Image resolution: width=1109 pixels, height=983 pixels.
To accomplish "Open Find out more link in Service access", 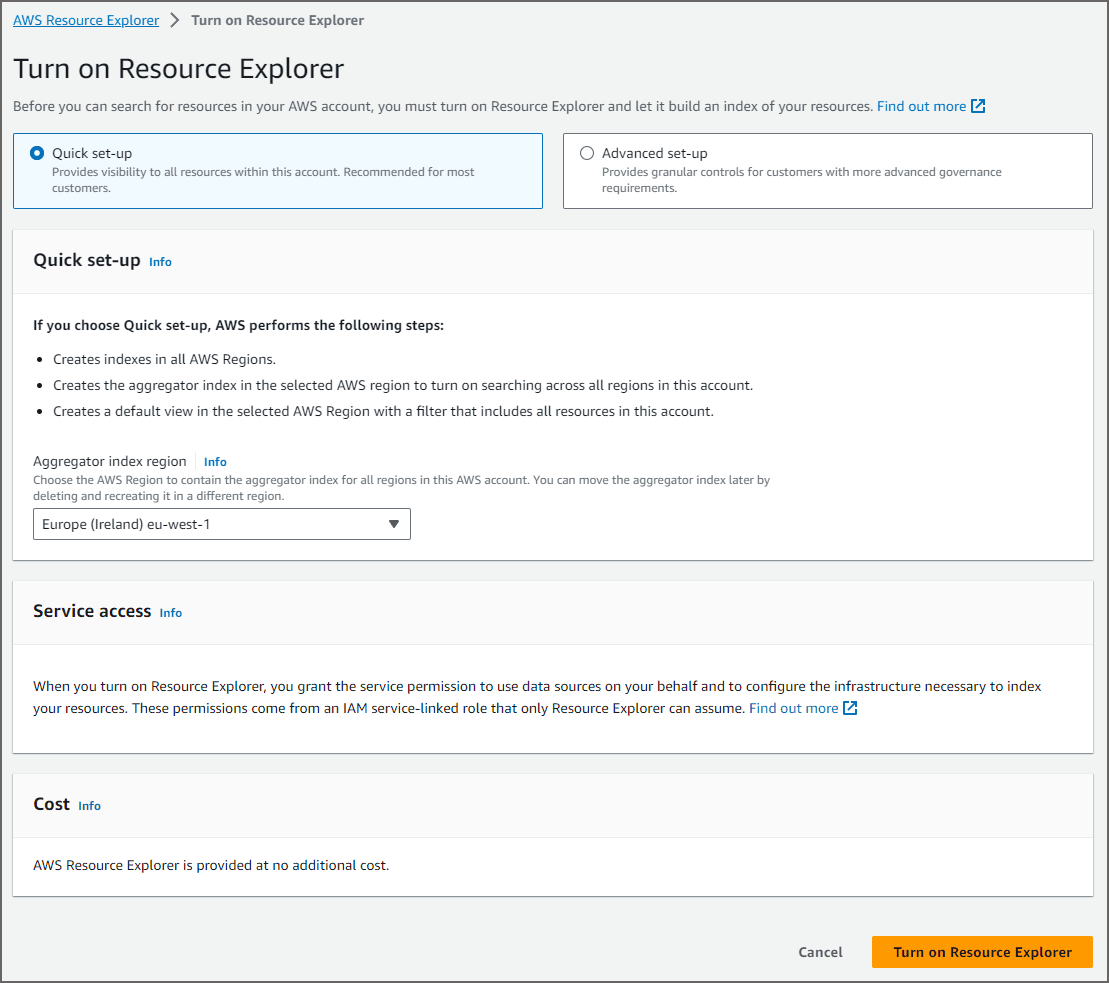I will (794, 708).
